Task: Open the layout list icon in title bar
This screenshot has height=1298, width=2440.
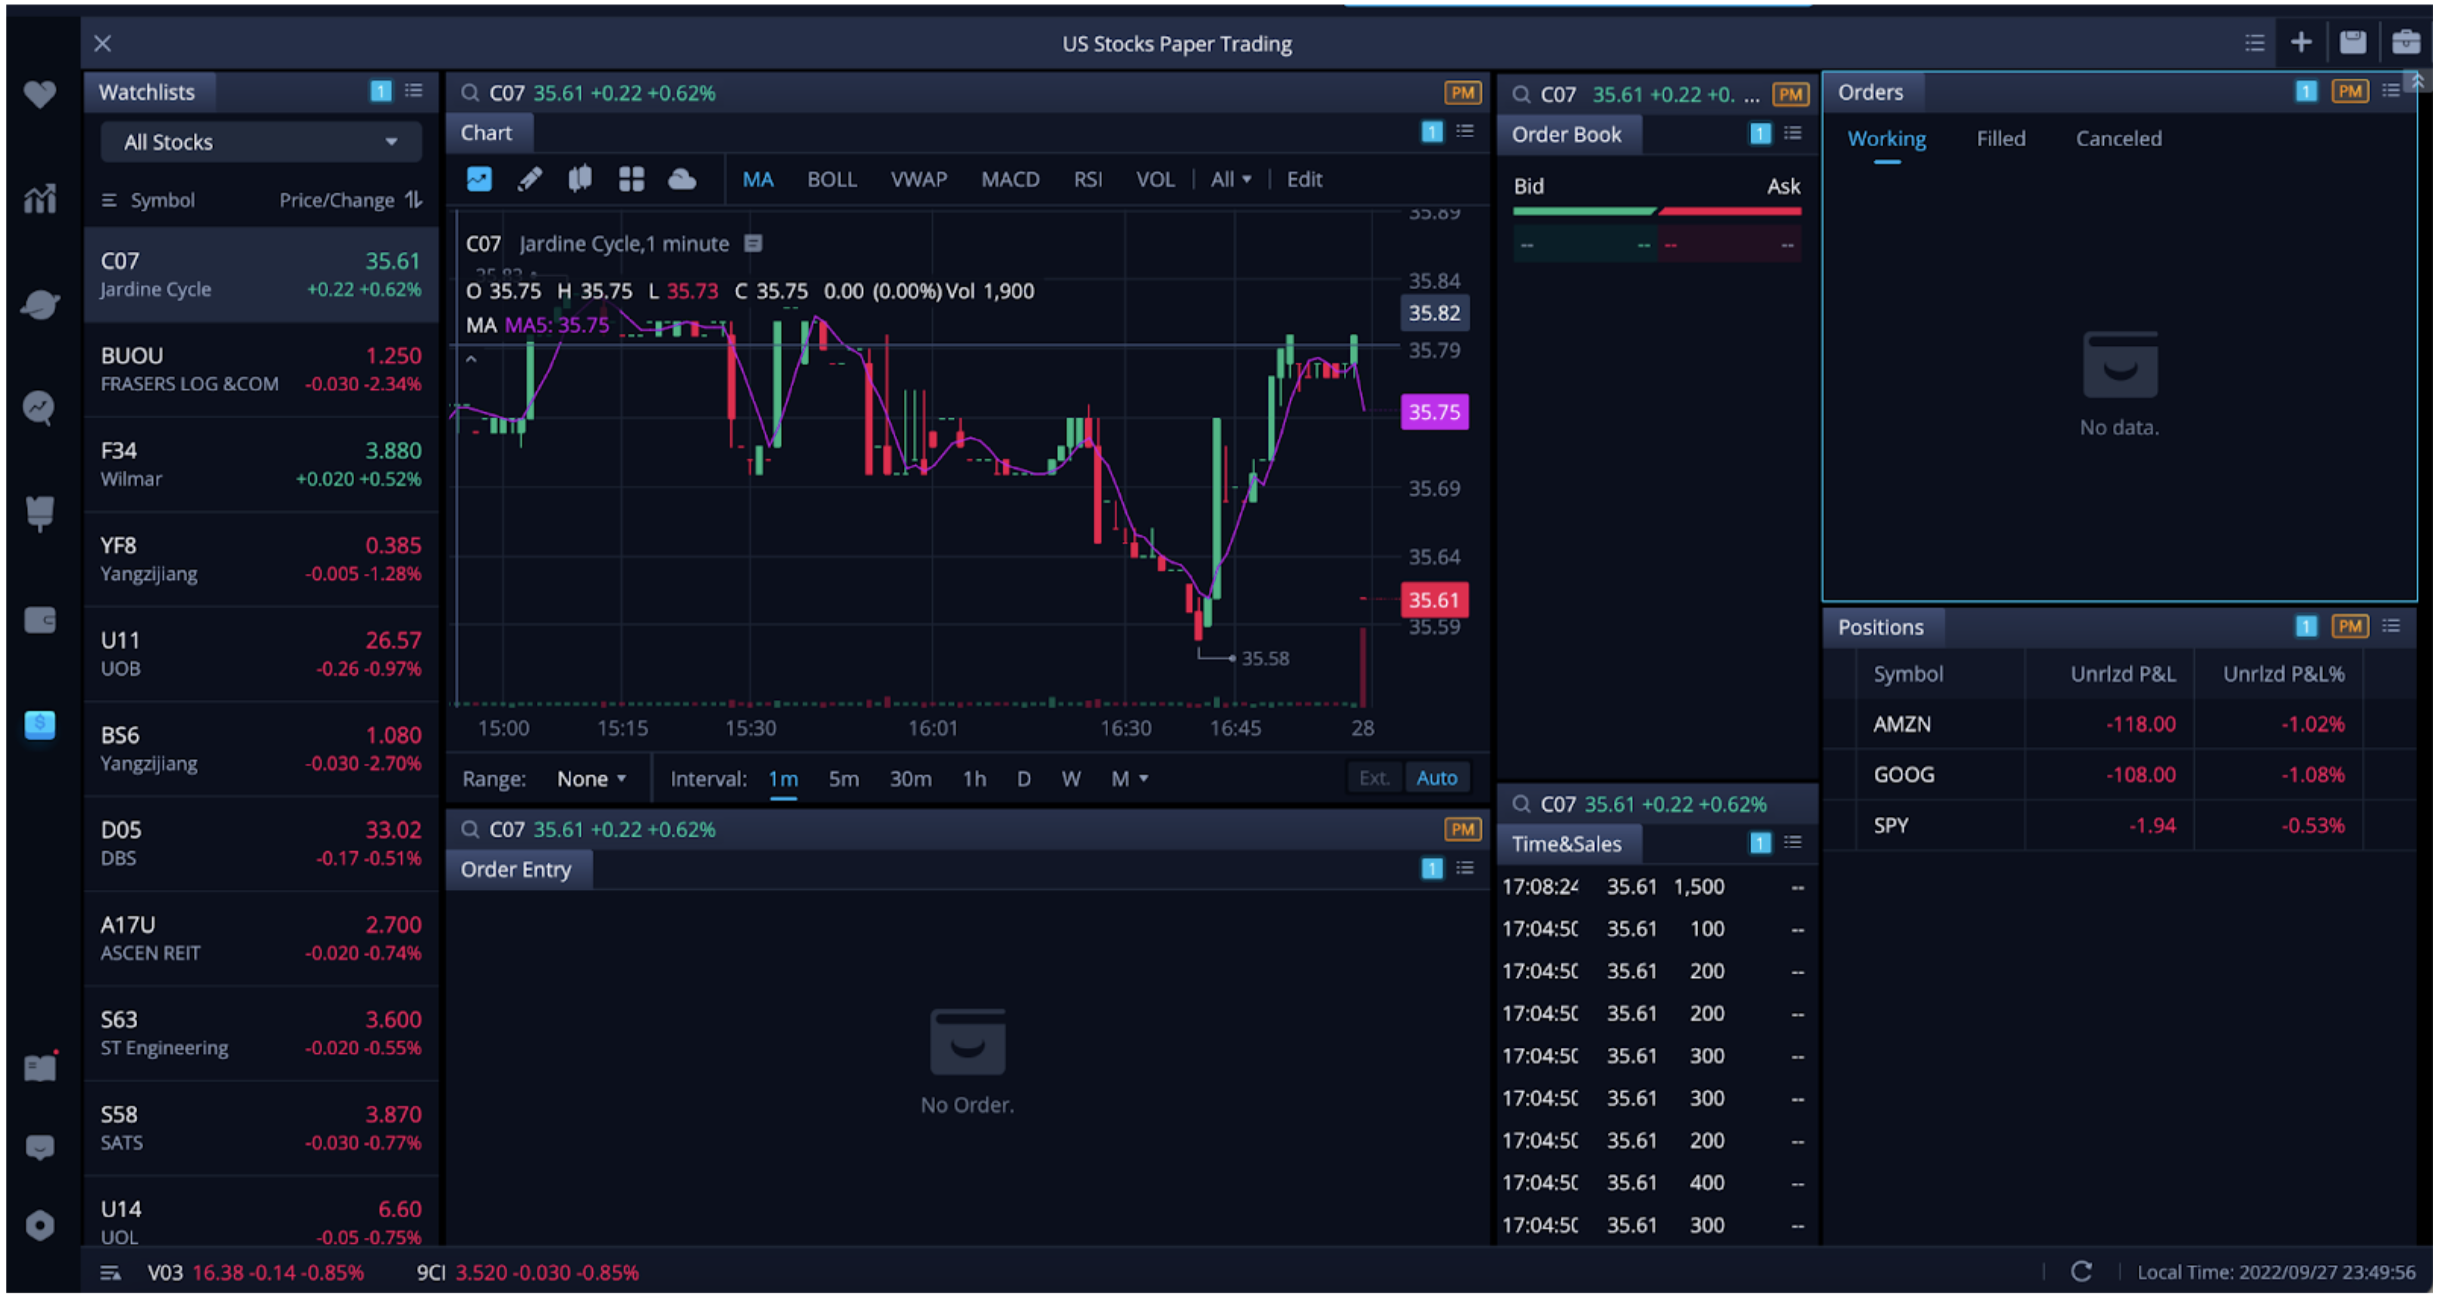Action: [x=2254, y=42]
